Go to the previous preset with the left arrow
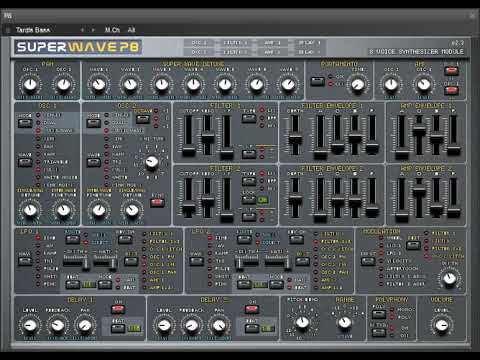The width and height of the screenshot is (480, 360). click(82, 30)
